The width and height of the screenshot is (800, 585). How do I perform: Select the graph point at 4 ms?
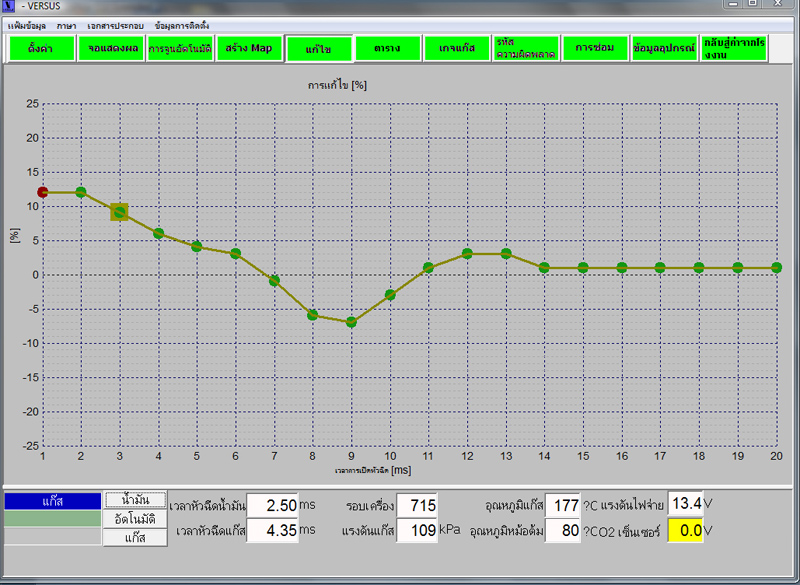point(159,234)
